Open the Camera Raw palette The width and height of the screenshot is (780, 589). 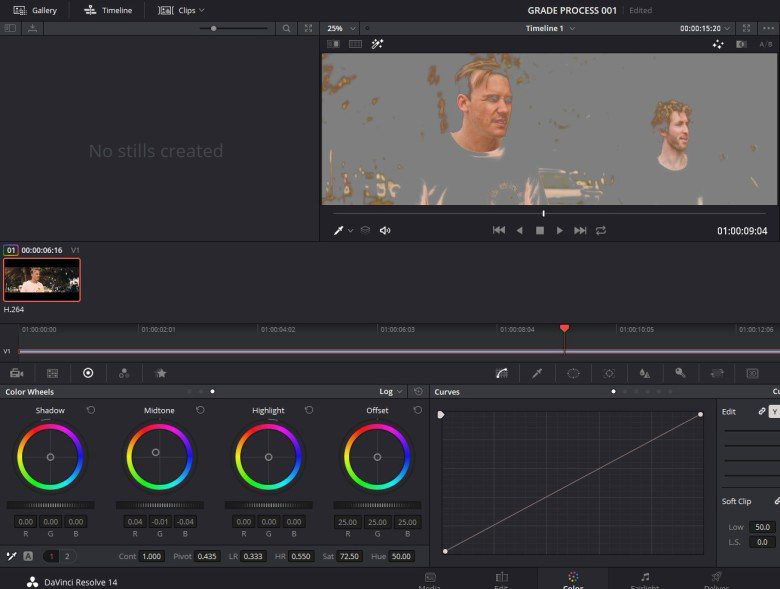(x=16, y=373)
